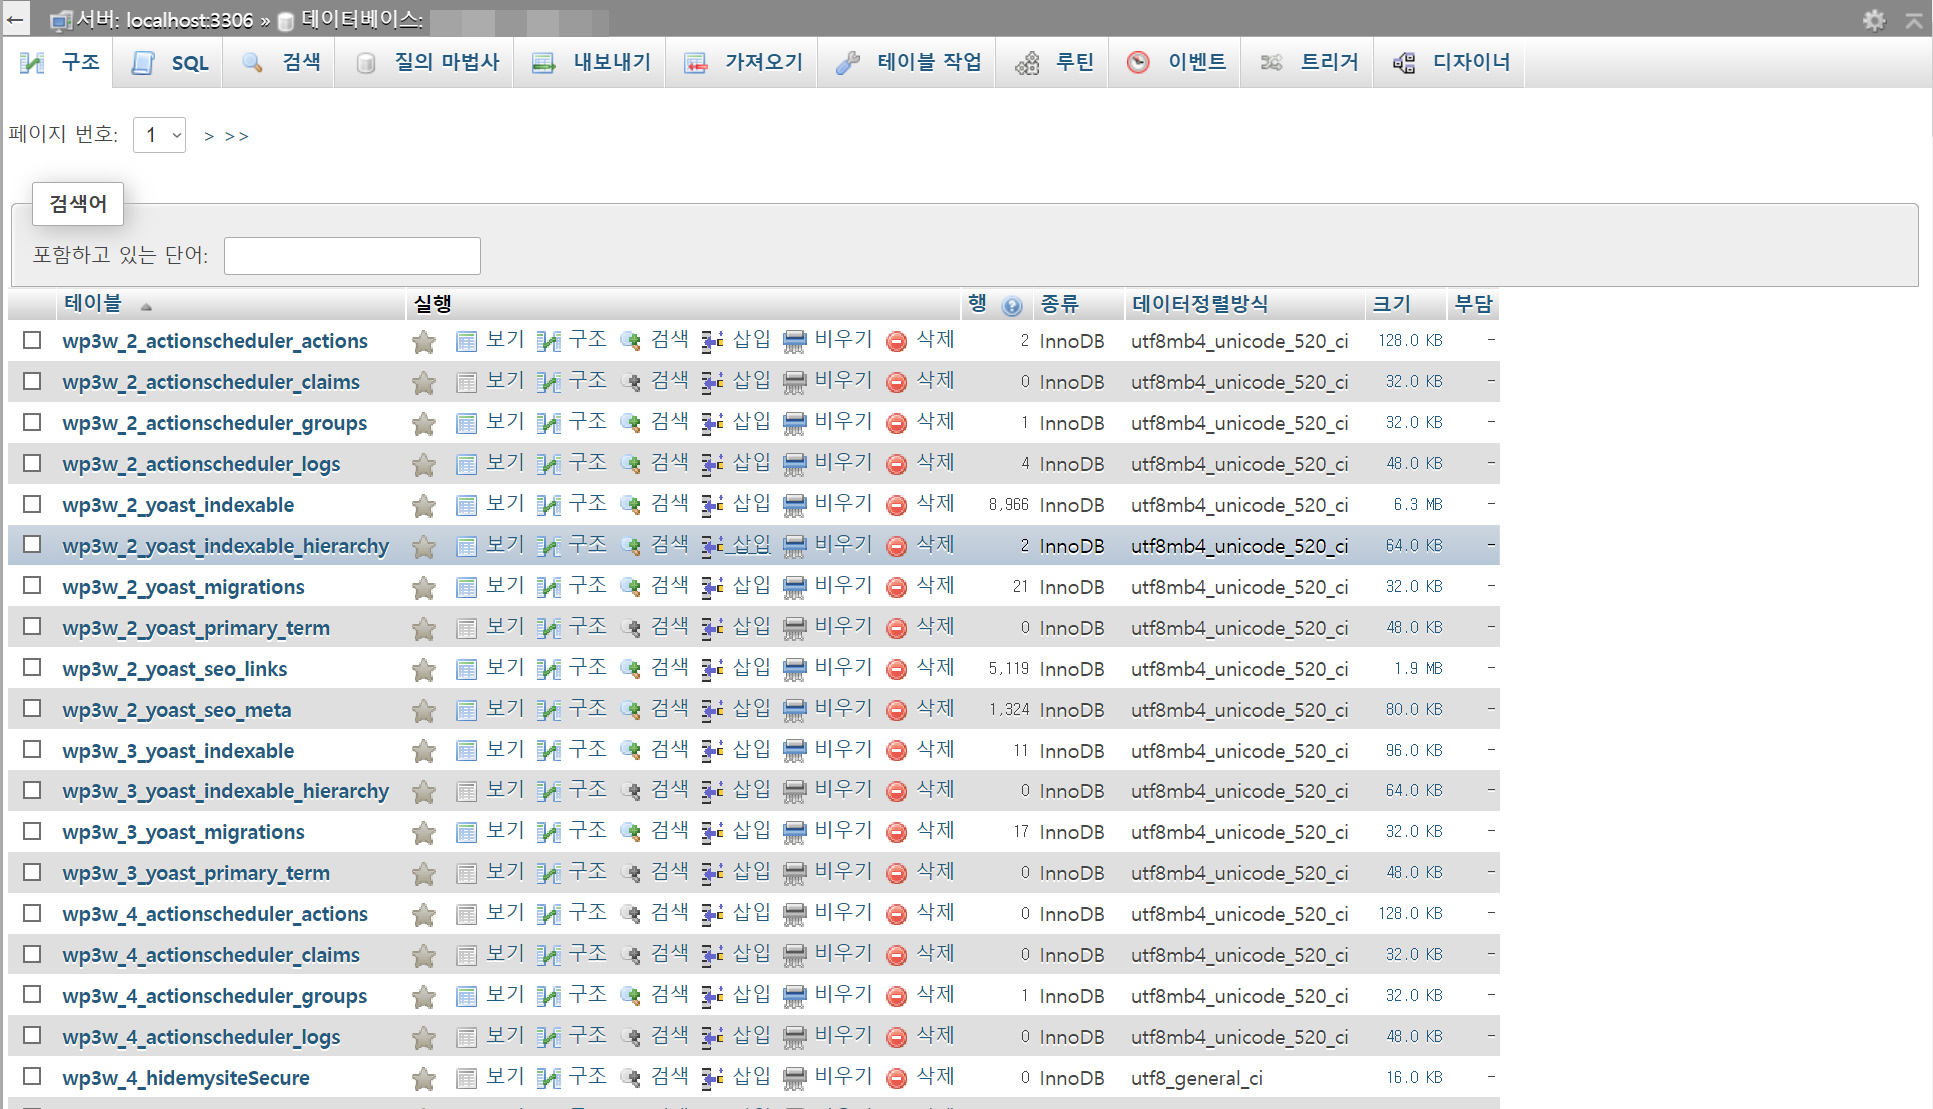Select wp3w_2_yoast_indexable_hierarchy row checkbox
The height and width of the screenshot is (1109, 1933).
coord(32,545)
